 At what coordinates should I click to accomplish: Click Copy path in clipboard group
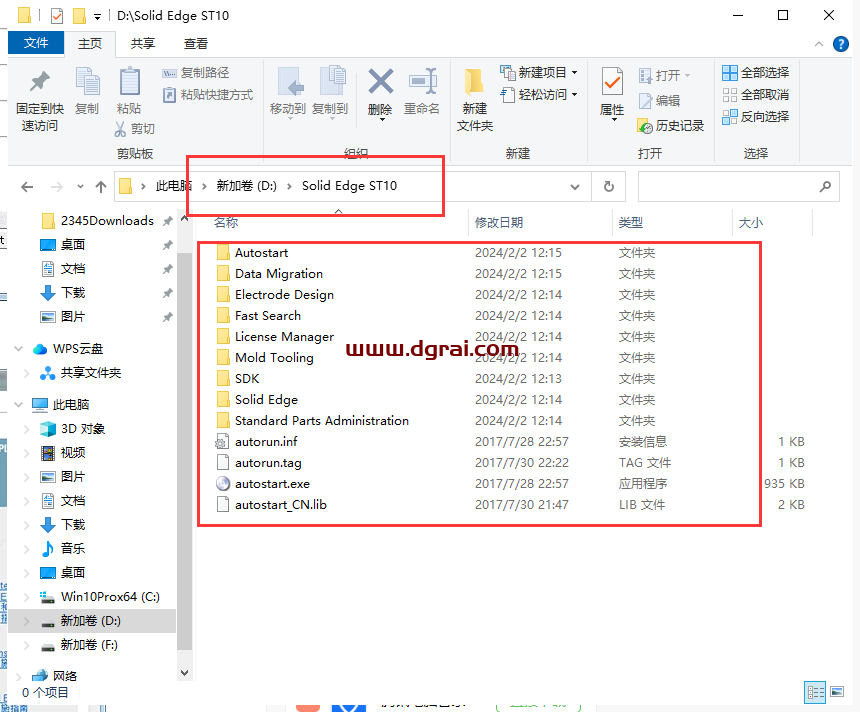(196, 72)
